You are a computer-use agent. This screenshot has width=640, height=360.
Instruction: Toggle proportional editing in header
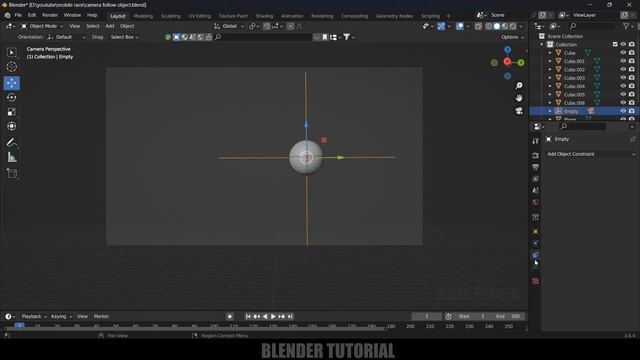290,26
